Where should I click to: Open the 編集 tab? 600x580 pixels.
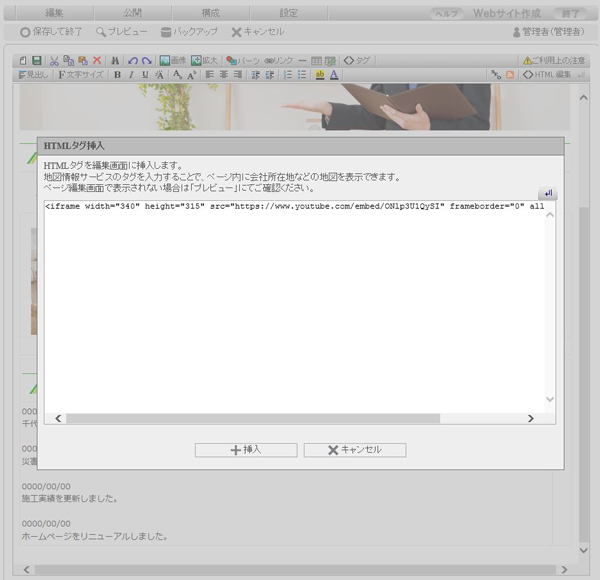pos(54,13)
